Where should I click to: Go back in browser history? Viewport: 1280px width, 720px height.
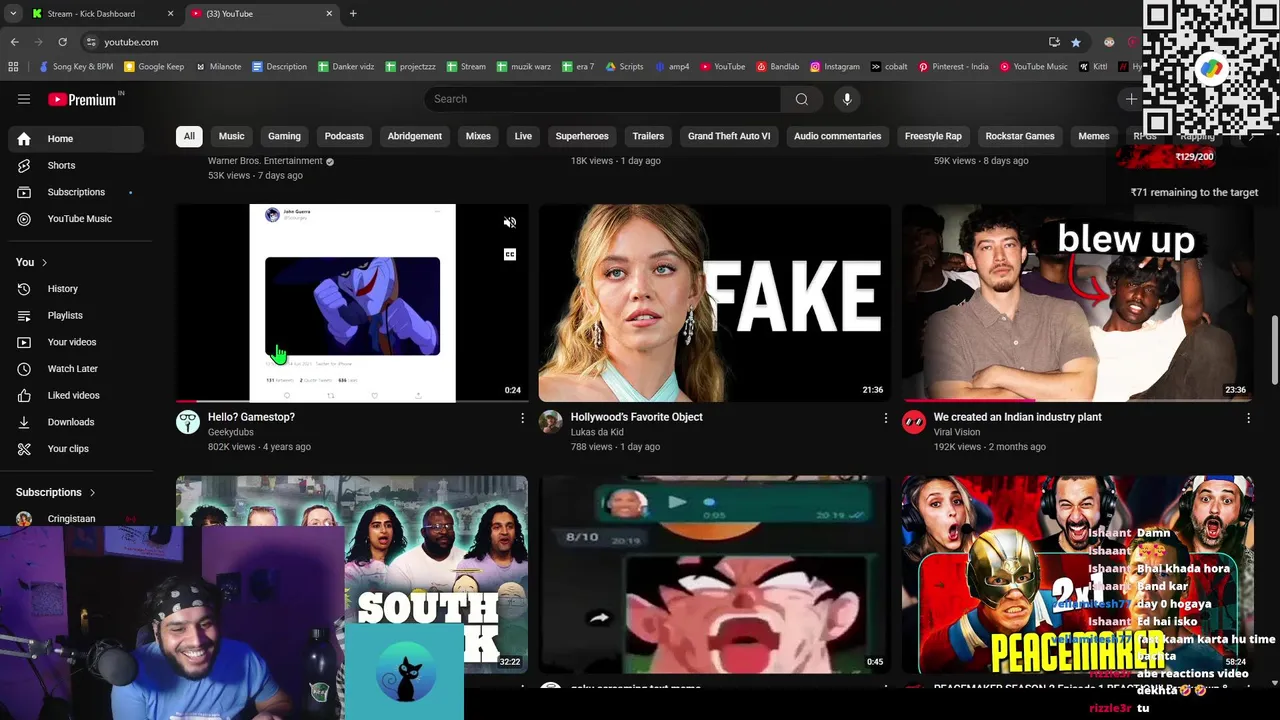(14, 42)
